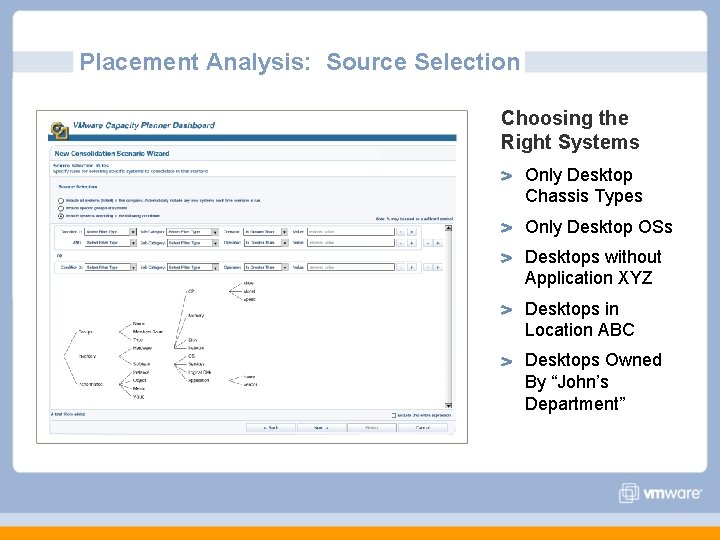Viewport: 720px width, 540px height.
Task: Remove the first condition group with outer minus button
Action: [x=428, y=242]
